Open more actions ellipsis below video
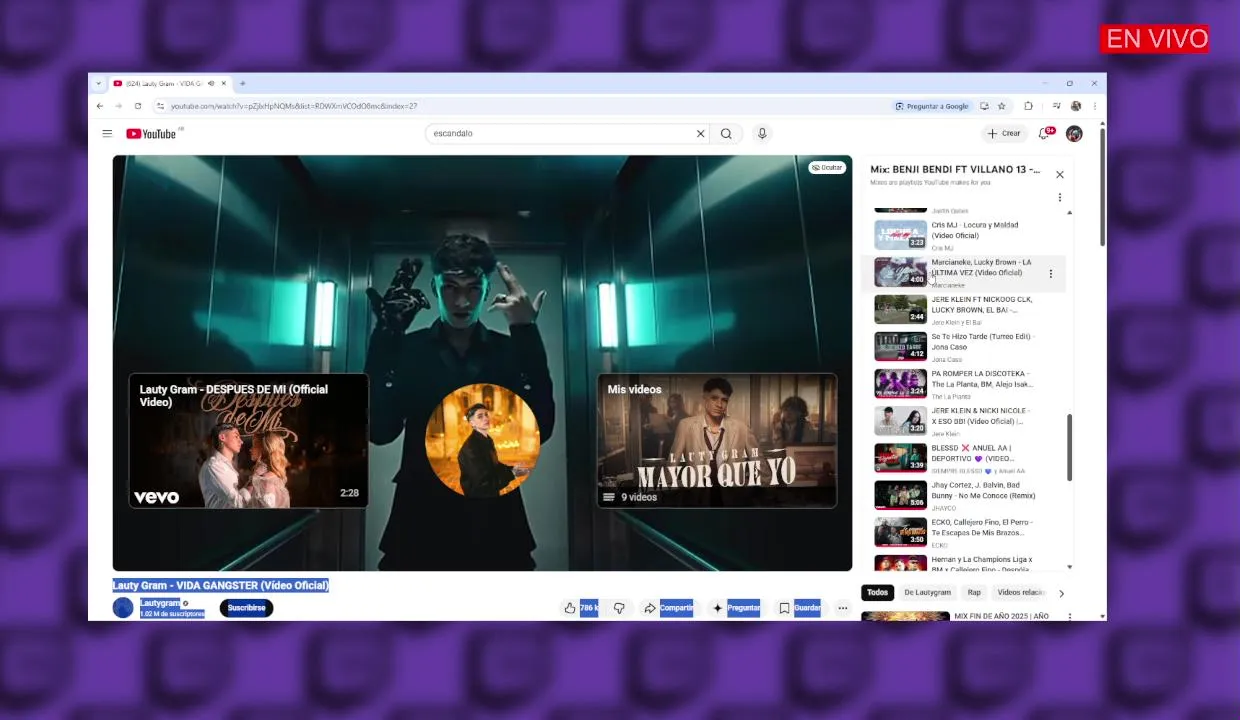 [x=842, y=608]
